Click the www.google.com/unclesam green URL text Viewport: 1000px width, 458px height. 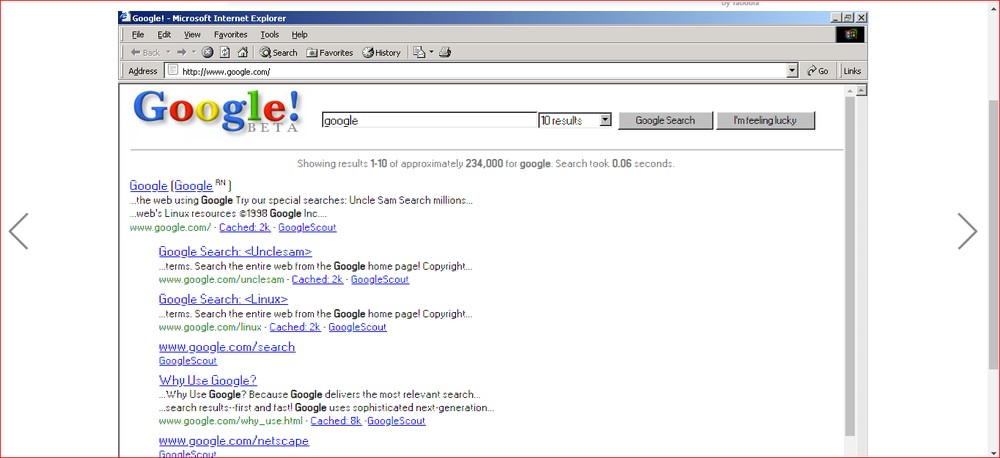click(x=221, y=279)
